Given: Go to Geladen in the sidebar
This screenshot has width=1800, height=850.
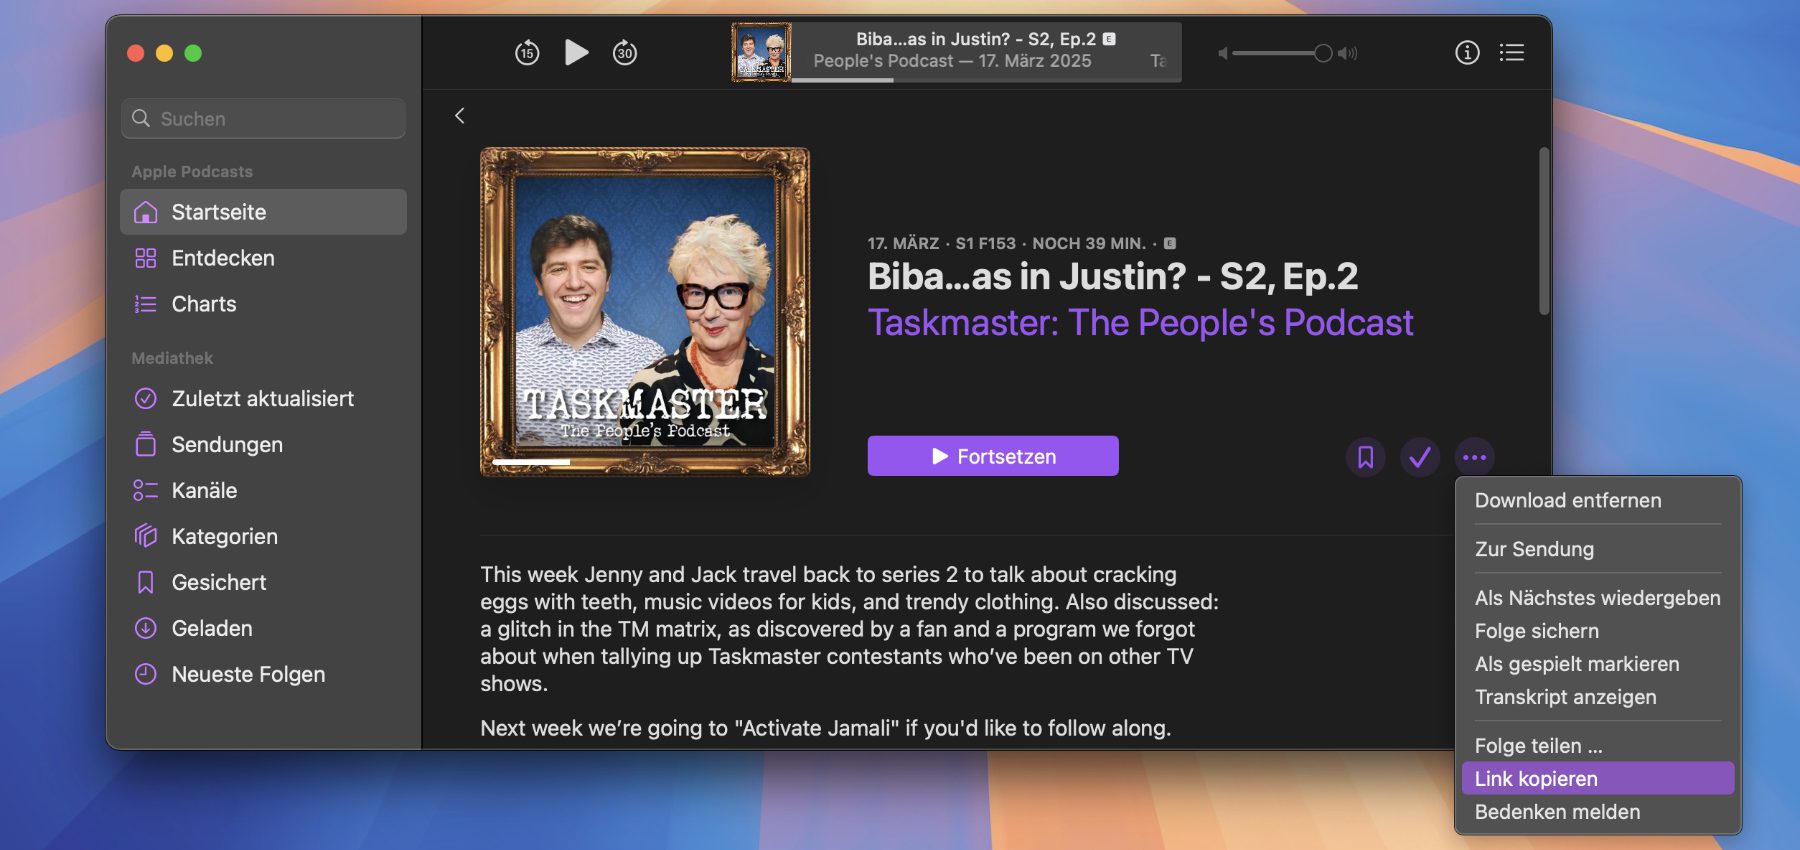Looking at the screenshot, I should 212,628.
